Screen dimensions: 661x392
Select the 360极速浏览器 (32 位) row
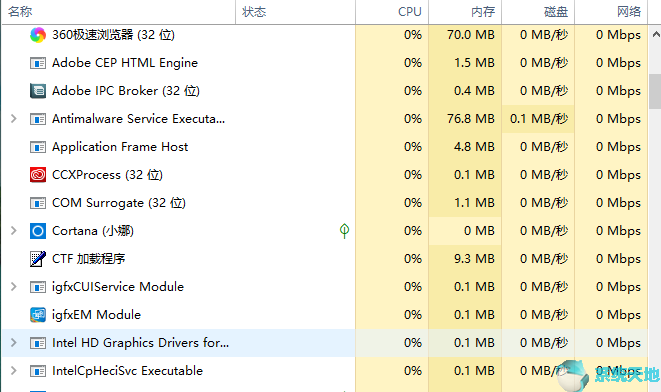(x=325, y=35)
